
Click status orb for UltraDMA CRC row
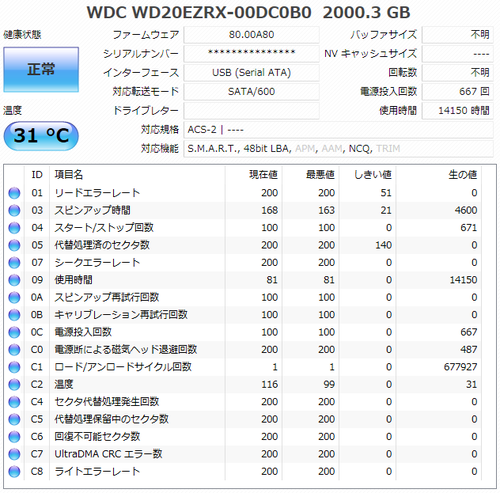tap(14, 454)
